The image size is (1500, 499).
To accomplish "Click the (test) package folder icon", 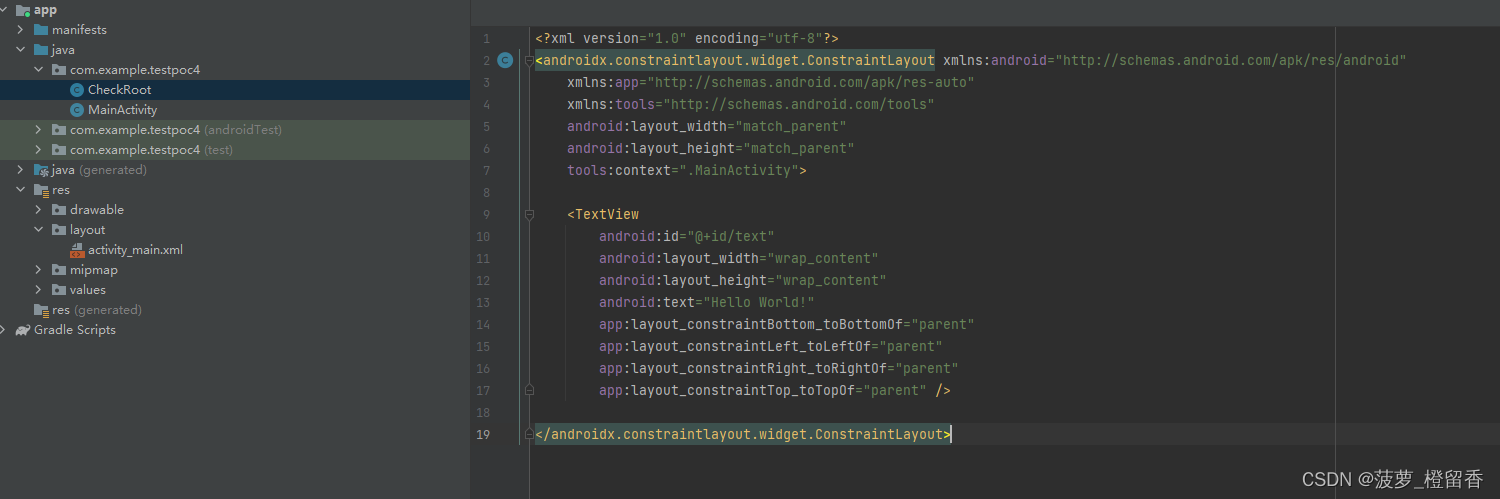I will click(59, 150).
